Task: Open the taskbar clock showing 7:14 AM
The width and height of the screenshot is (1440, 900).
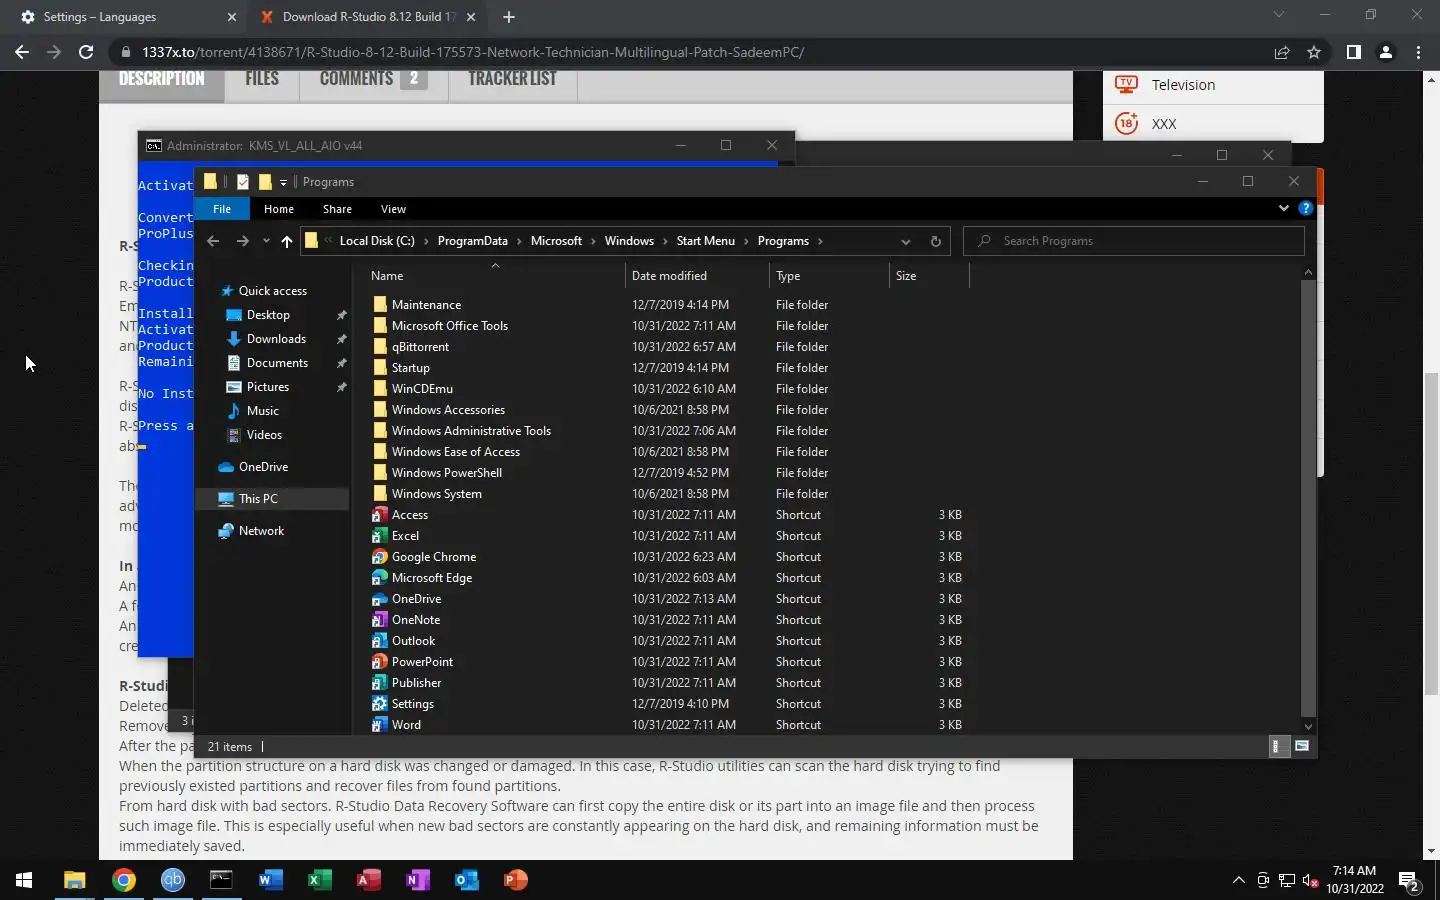Action: click(1355, 880)
